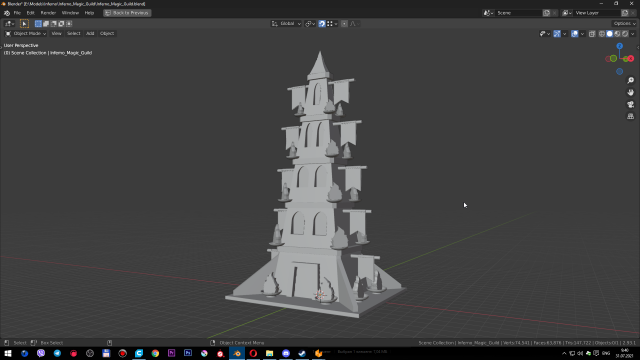Click the Windows Start button
This screenshot has width=640, height=360.
point(8,353)
